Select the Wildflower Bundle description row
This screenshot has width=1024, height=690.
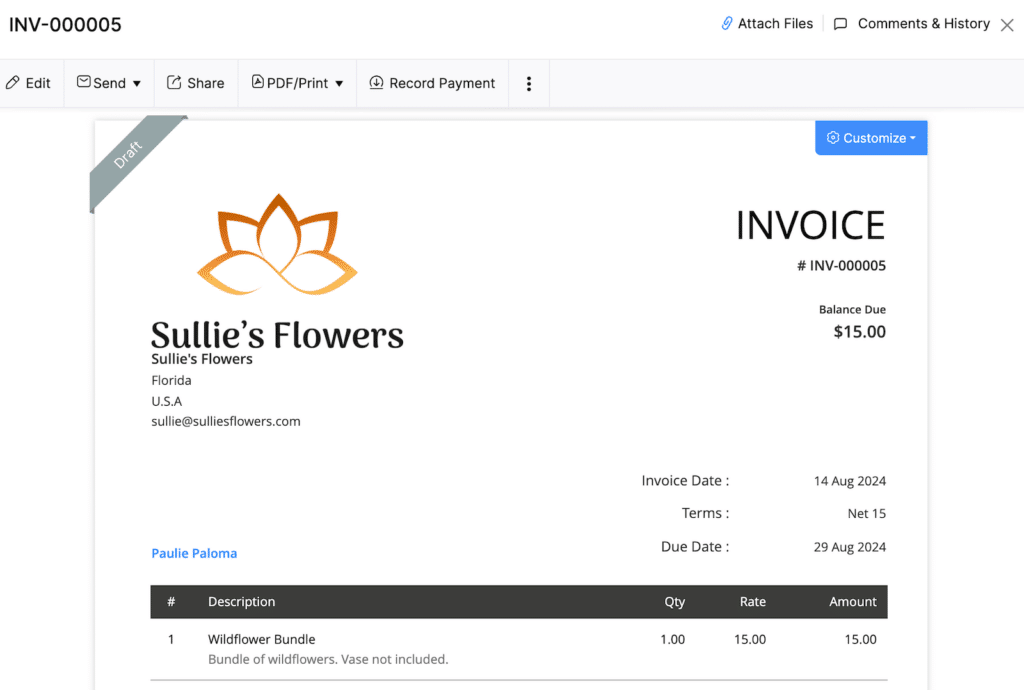pyautogui.click(x=261, y=639)
